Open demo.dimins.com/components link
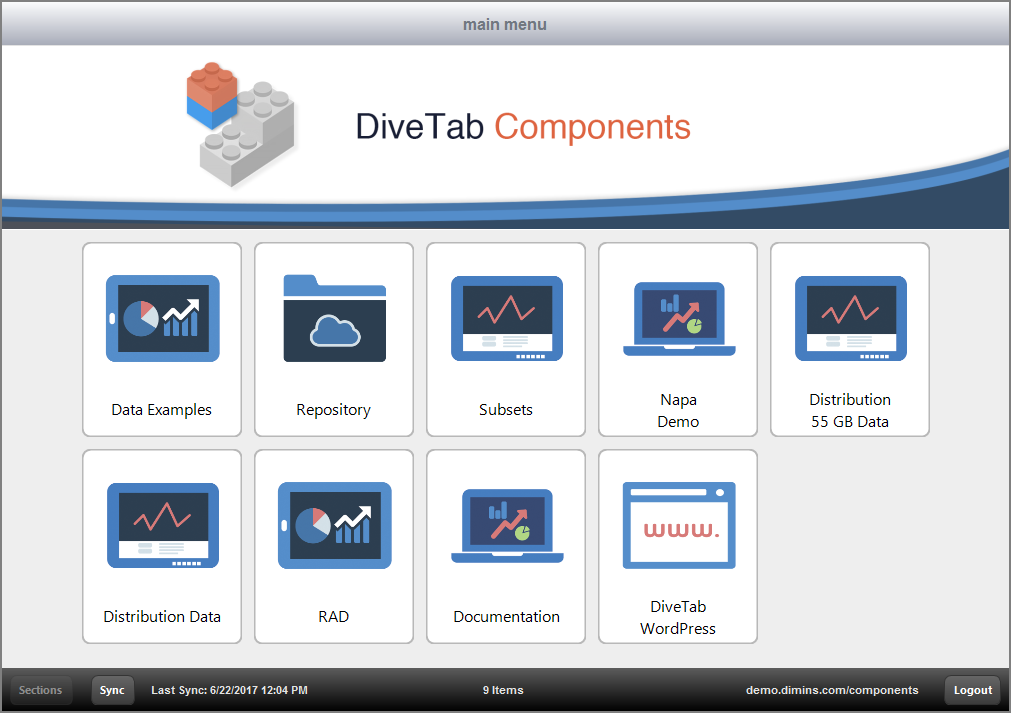 click(832, 690)
